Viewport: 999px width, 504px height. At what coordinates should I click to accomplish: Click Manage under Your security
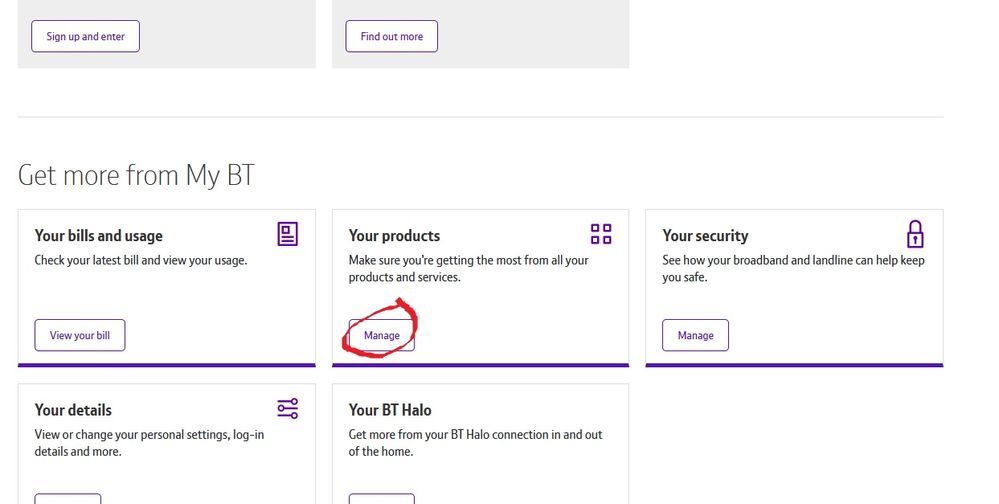[695, 335]
